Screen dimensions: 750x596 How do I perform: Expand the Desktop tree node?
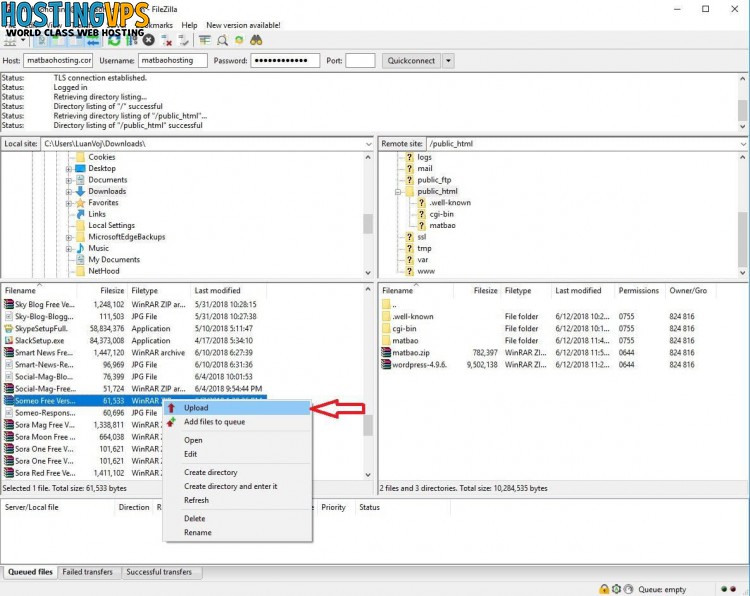click(x=69, y=169)
